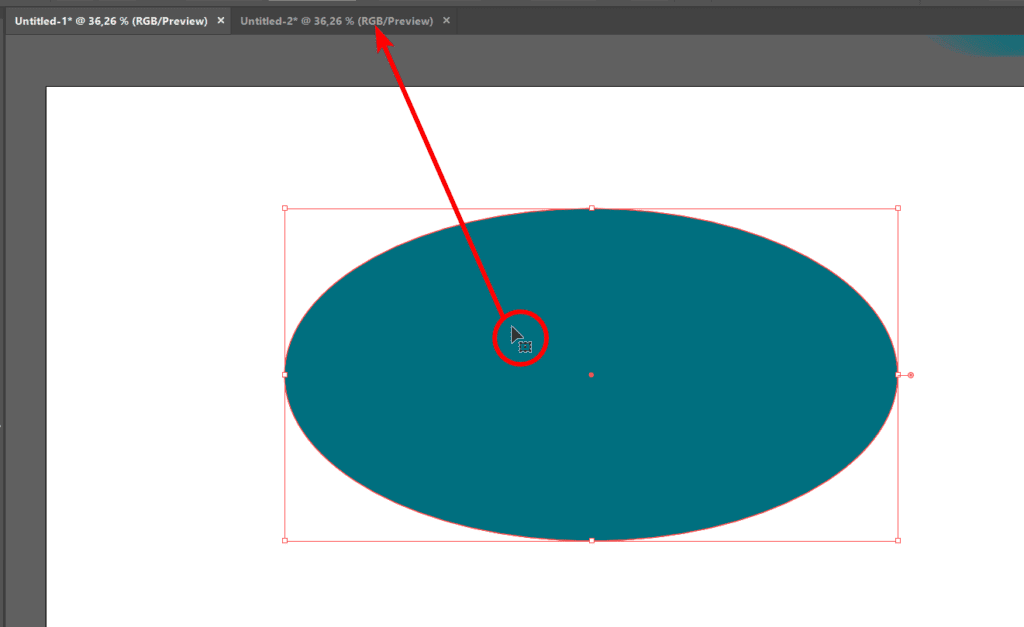Viewport: 1024px width, 627px height.
Task: Switch to the Untitled-1 document tab
Action: pyautogui.click(x=110, y=21)
